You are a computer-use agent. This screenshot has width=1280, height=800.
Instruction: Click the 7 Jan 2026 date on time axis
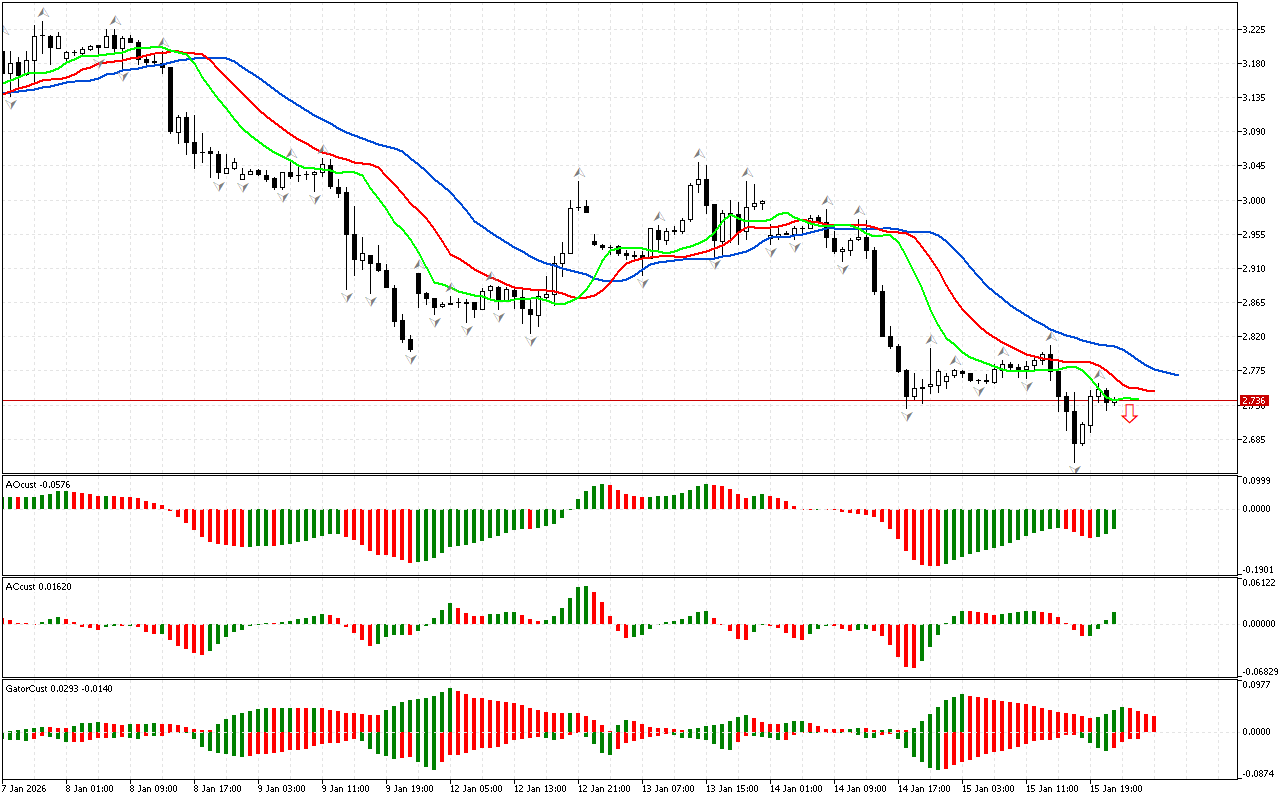[x=24, y=789]
